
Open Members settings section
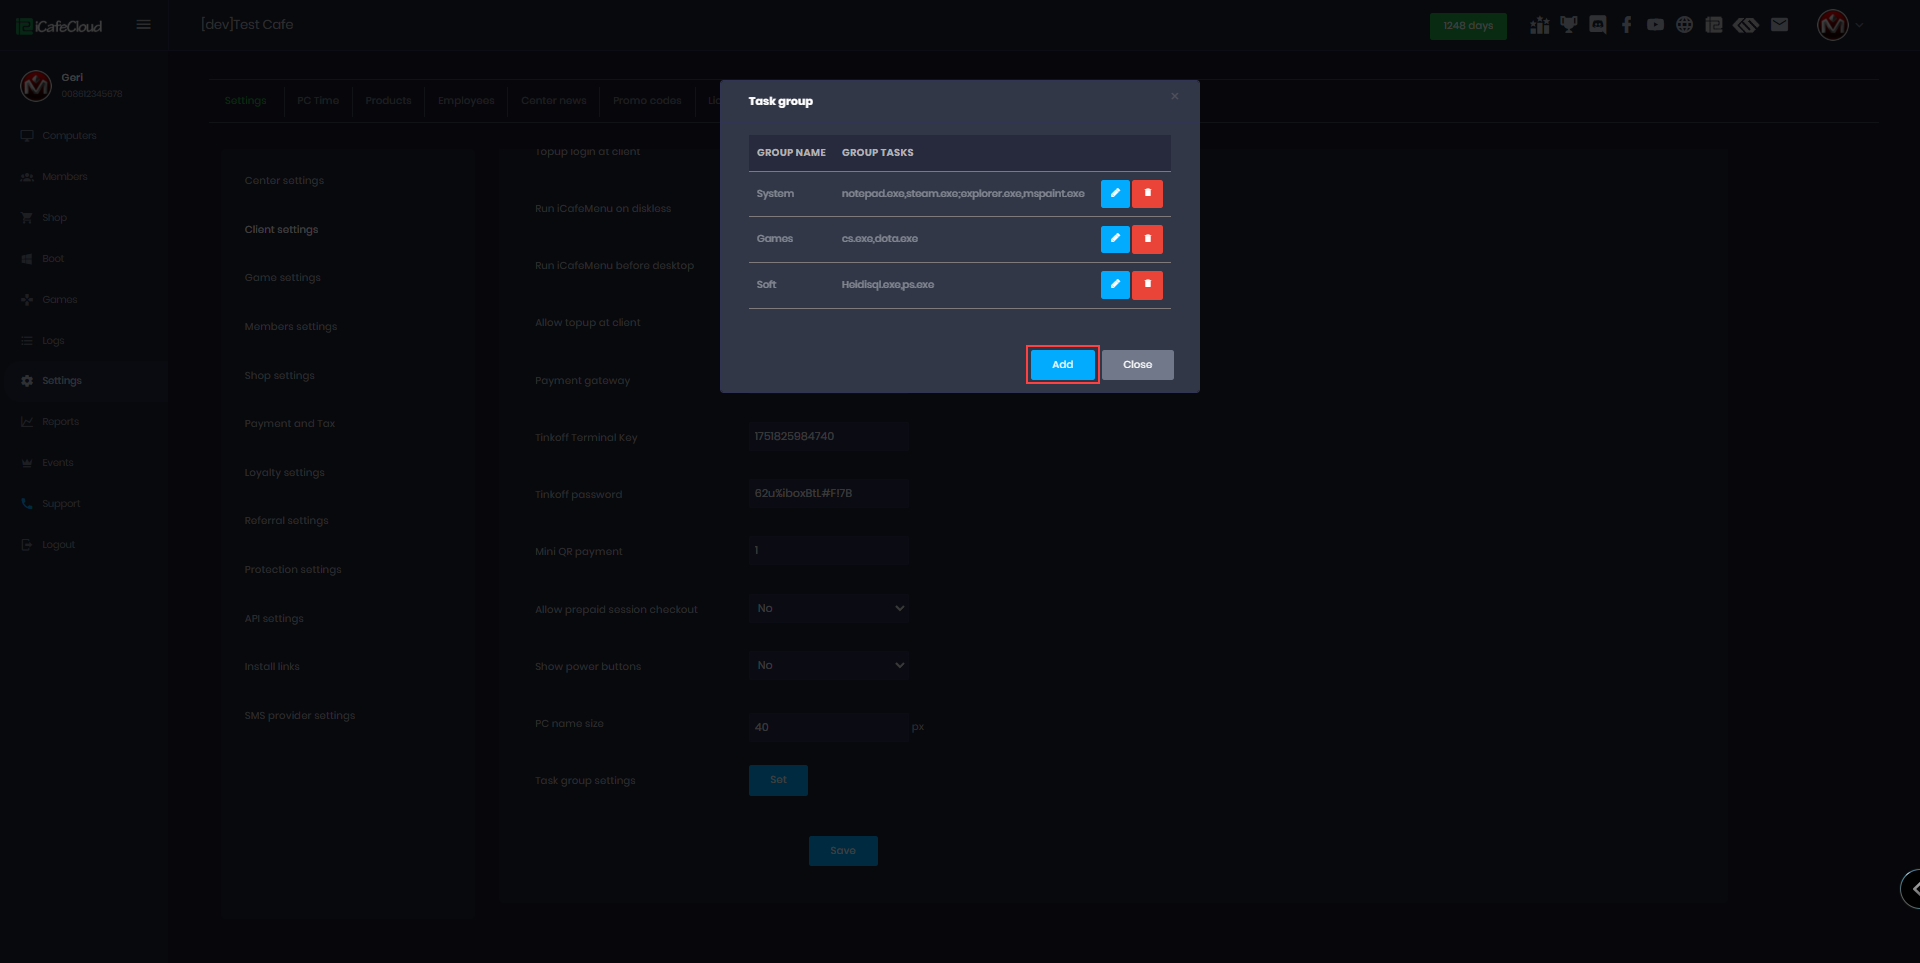tap(291, 327)
